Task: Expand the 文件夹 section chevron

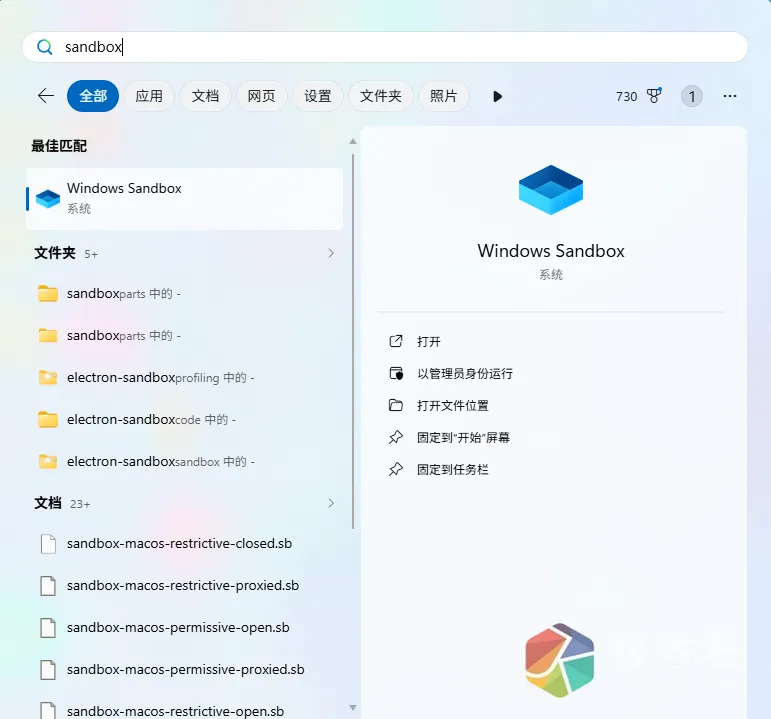Action: [x=331, y=254]
